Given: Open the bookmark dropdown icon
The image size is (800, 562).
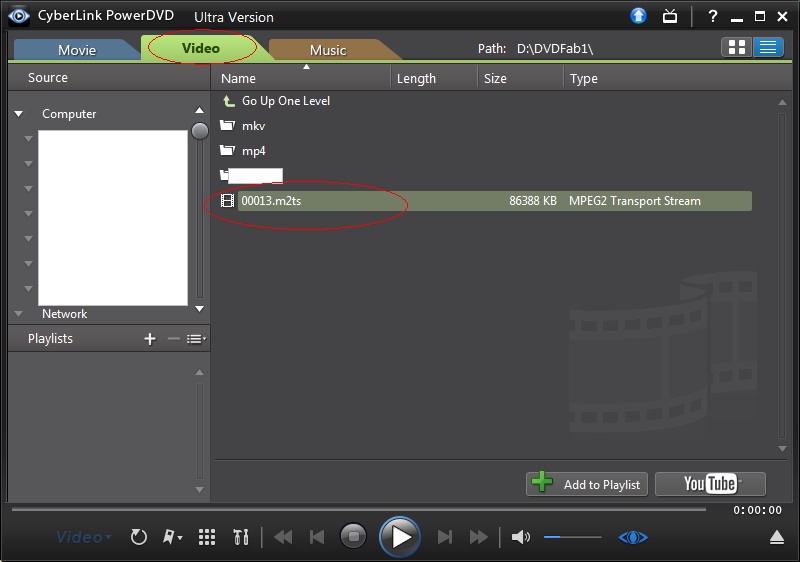Looking at the screenshot, I should click(x=172, y=537).
